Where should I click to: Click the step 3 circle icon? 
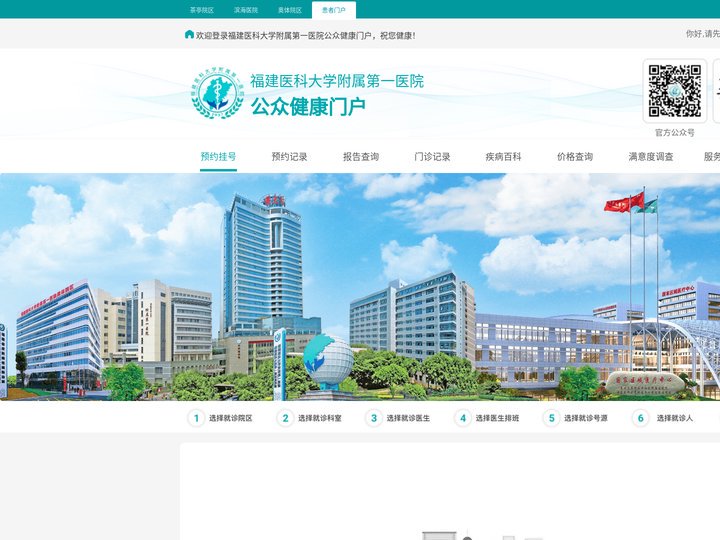pos(374,418)
